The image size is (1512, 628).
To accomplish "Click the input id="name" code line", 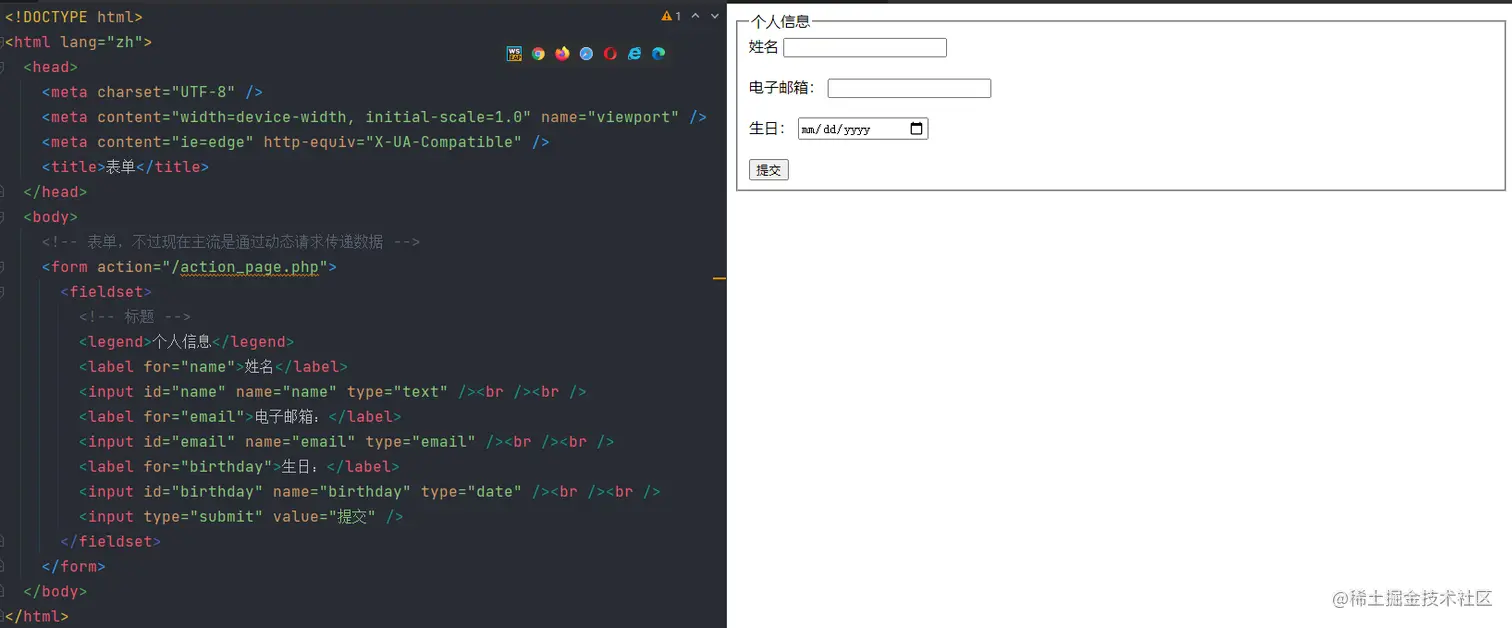I will [333, 392].
